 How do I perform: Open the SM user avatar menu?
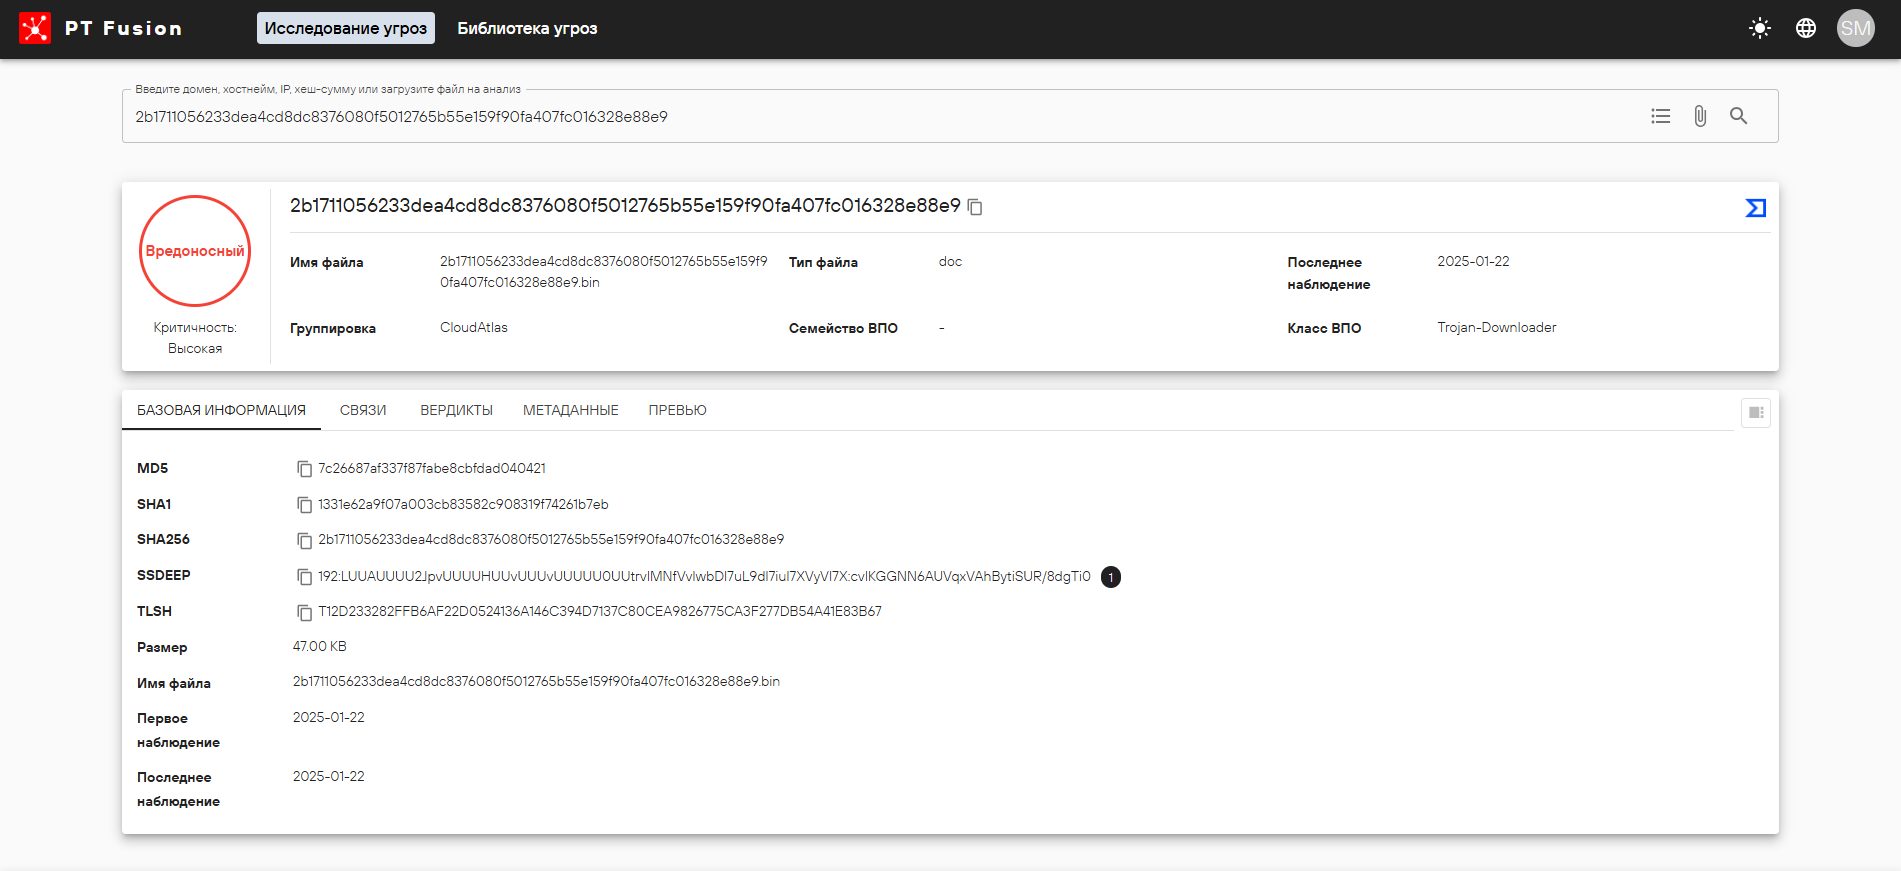coord(1855,28)
